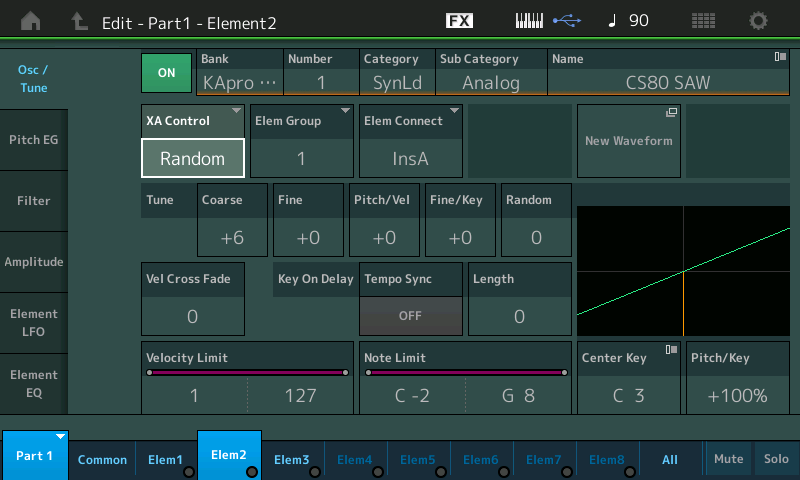The image size is (800, 480).
Task: Open the XA Control Random dropdown
Action: click(x=193, y=157)
